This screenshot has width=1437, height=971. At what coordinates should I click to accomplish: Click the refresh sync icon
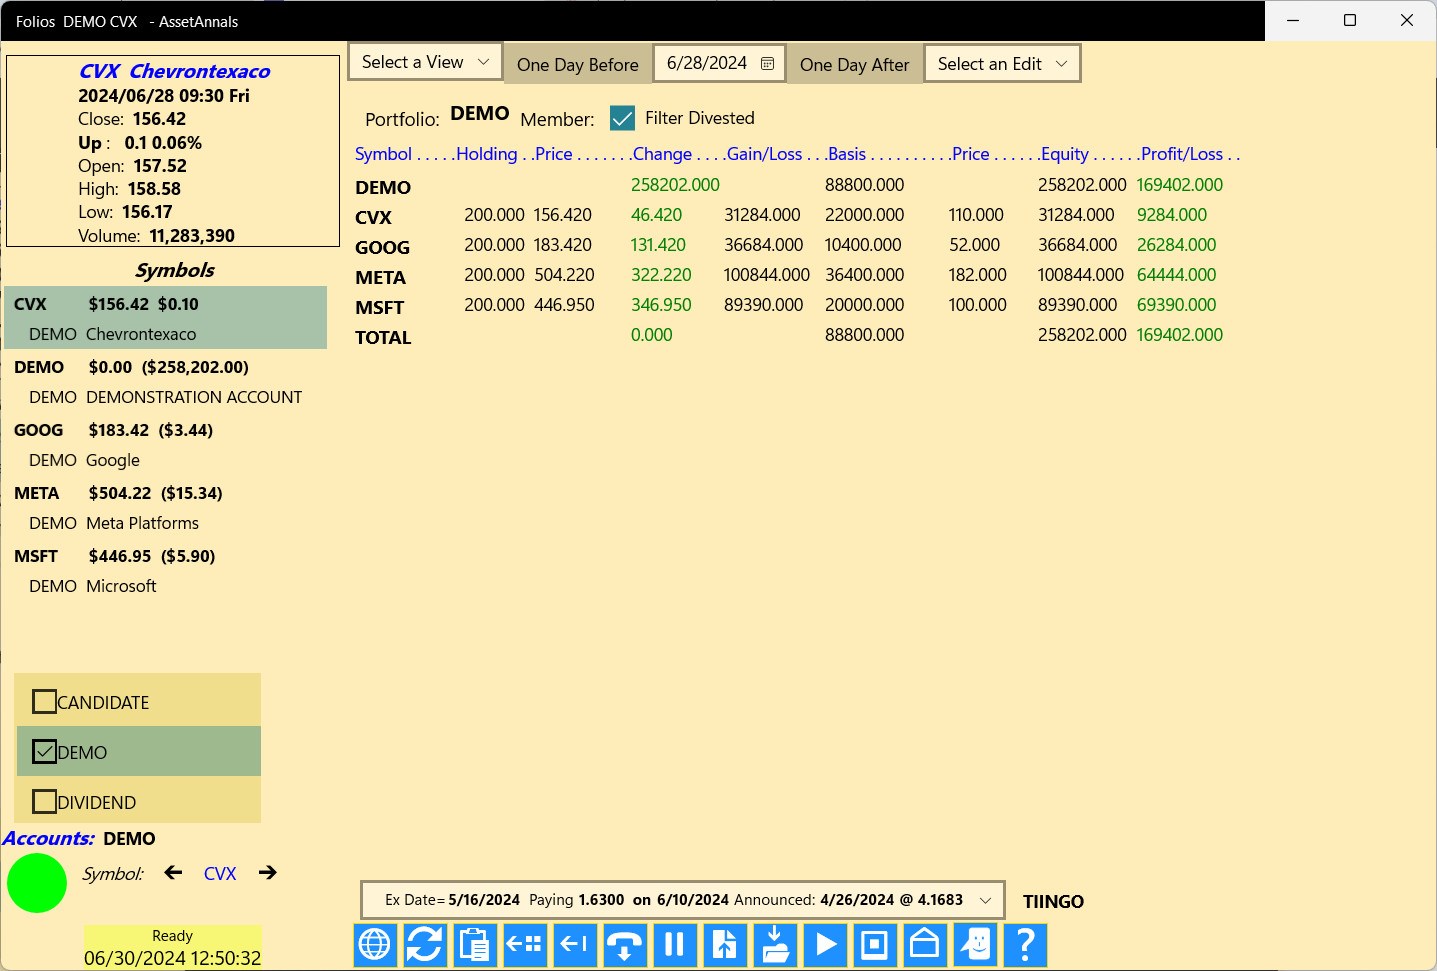425,945
